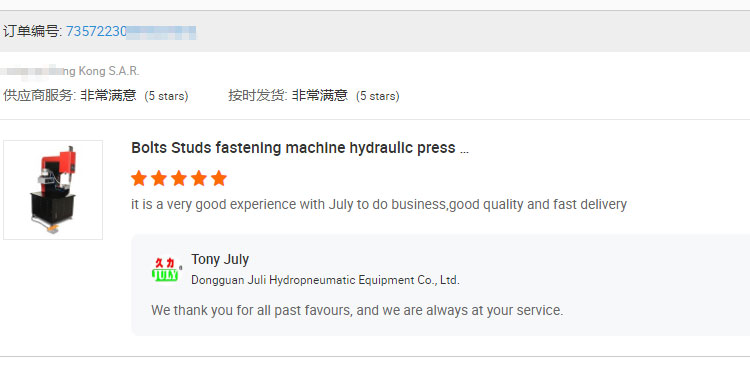This screenshot has width=750, height=366.
Task: Click the supplier reply about past favours
Action: [x=357, y=311]
